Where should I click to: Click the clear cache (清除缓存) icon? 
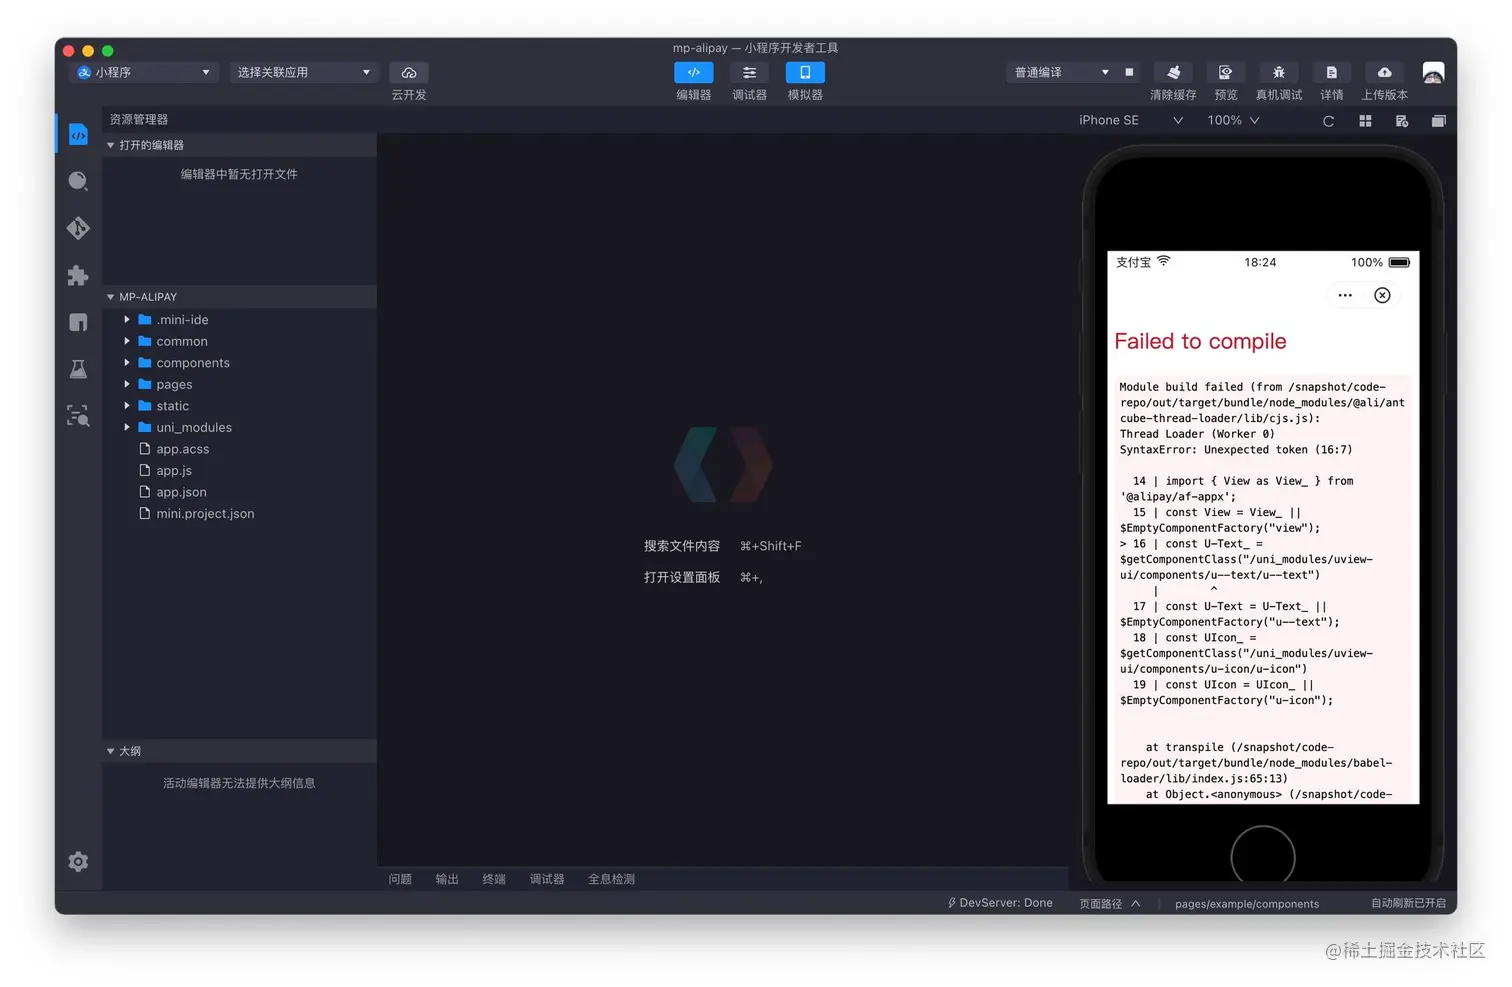[x=1173, y=72]
